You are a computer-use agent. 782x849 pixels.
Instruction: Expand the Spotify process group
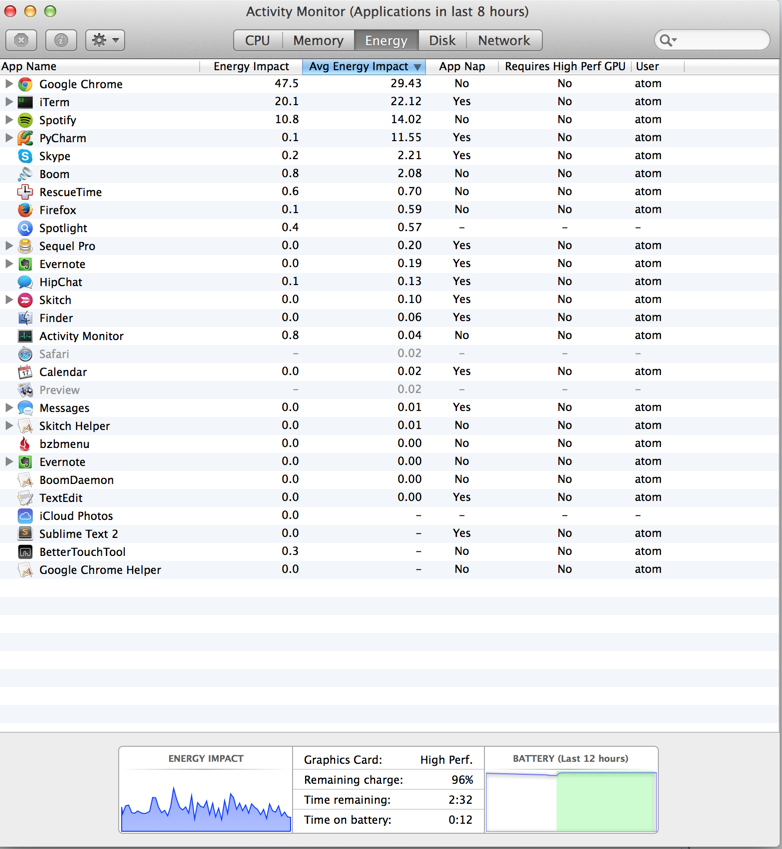[9, 120]
